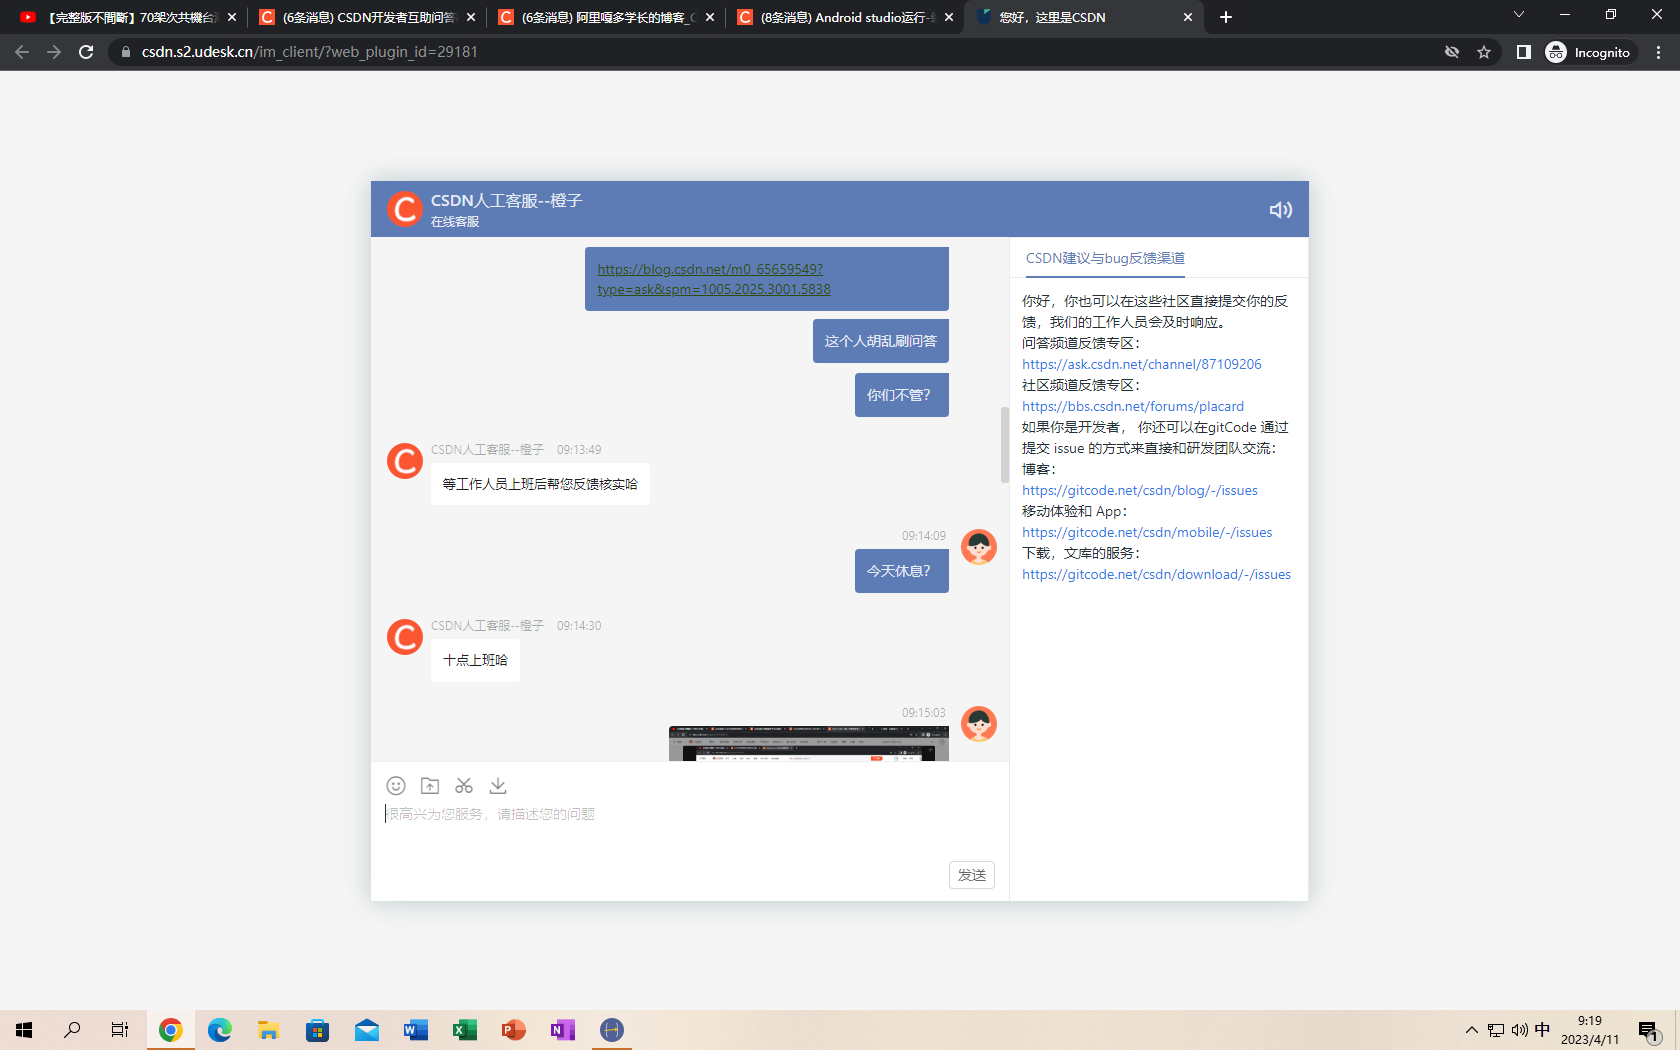
Task: Download the chat history icon
Action: (498, 786)
